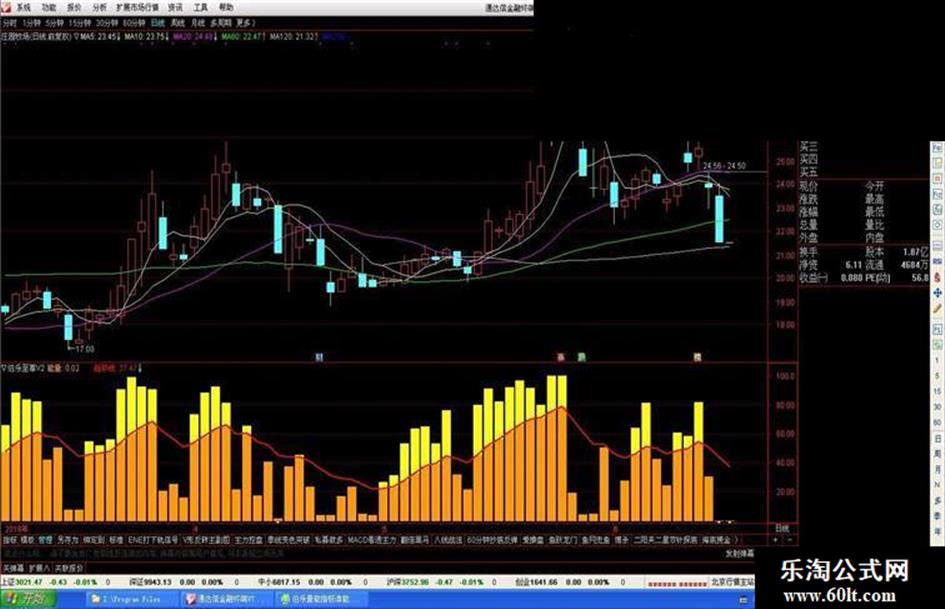Click the 24.56-24.50 price label on chart
The width and height of the screenshot is (945, 609).
[724, 165]
